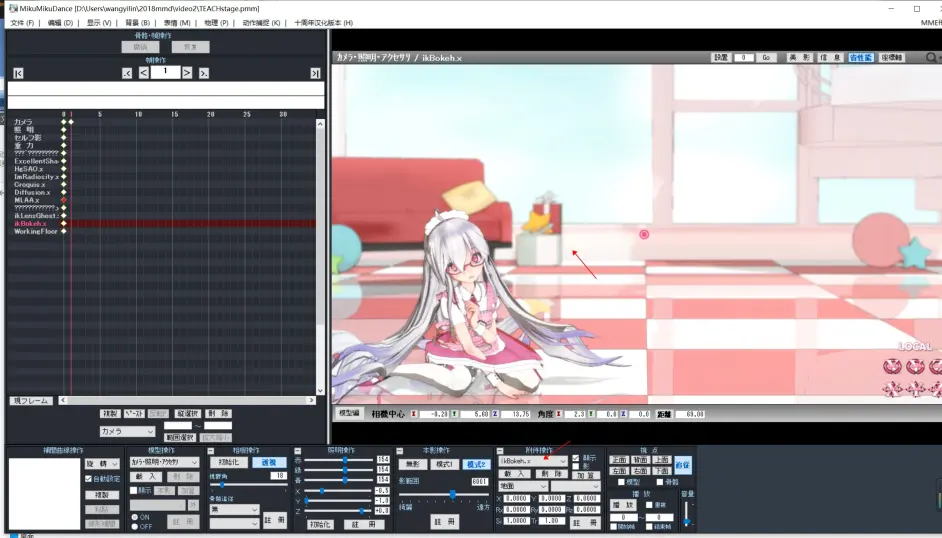
Task: Select ON radio button in model panel
Action: (135, 517)
